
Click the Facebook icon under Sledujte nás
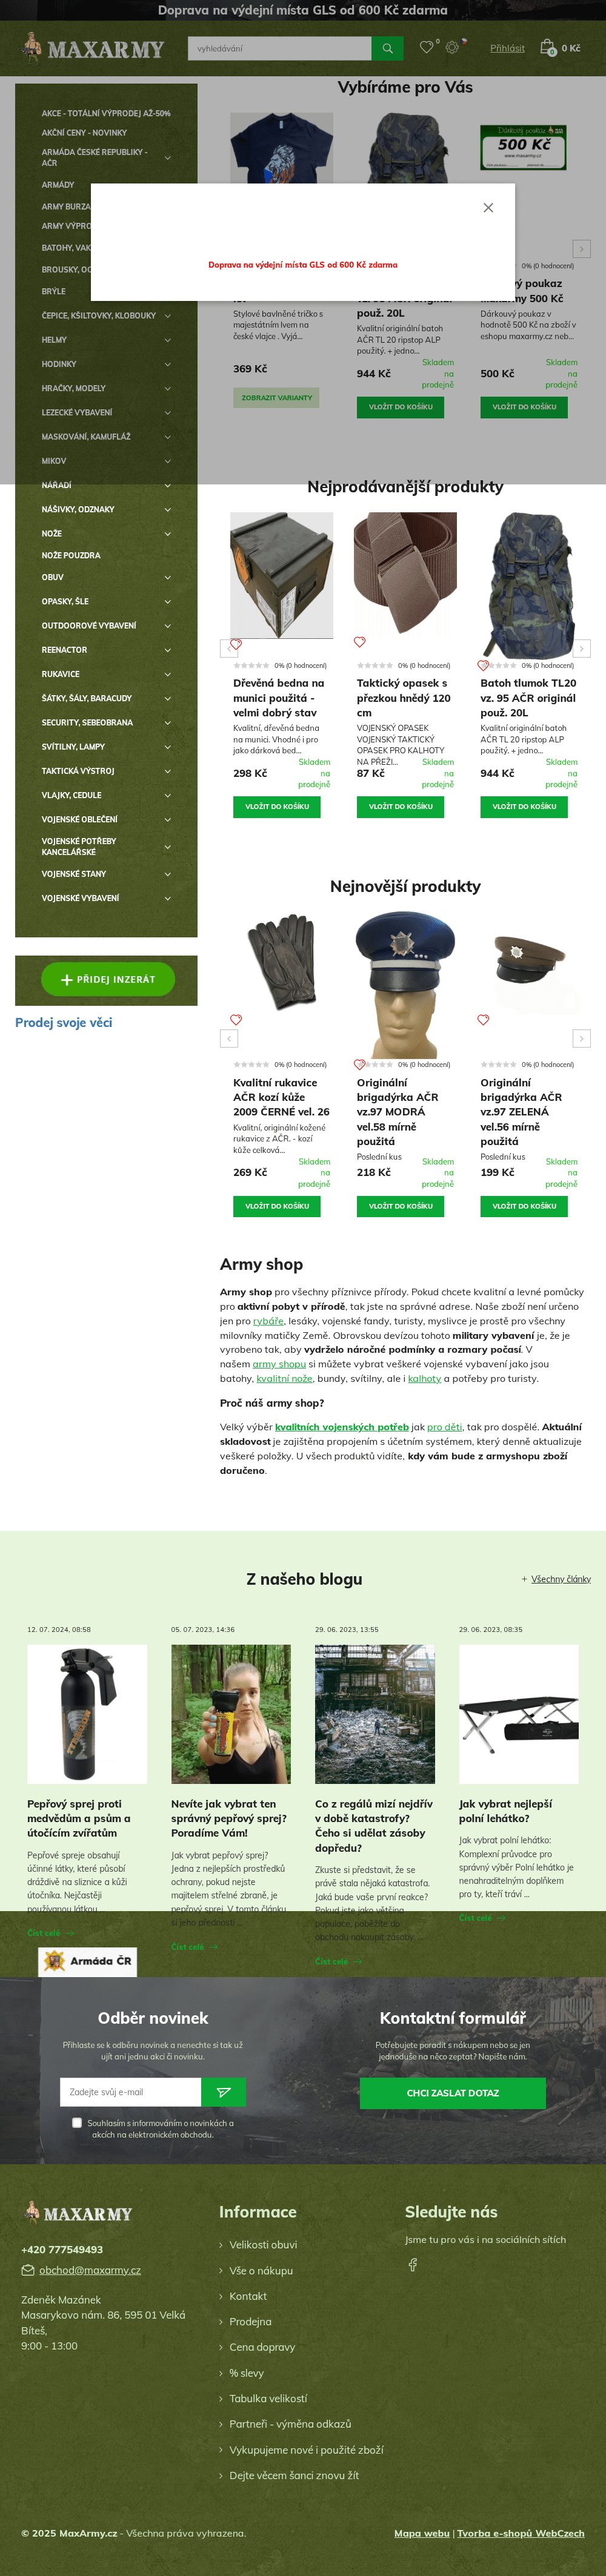pos(412,2264)
